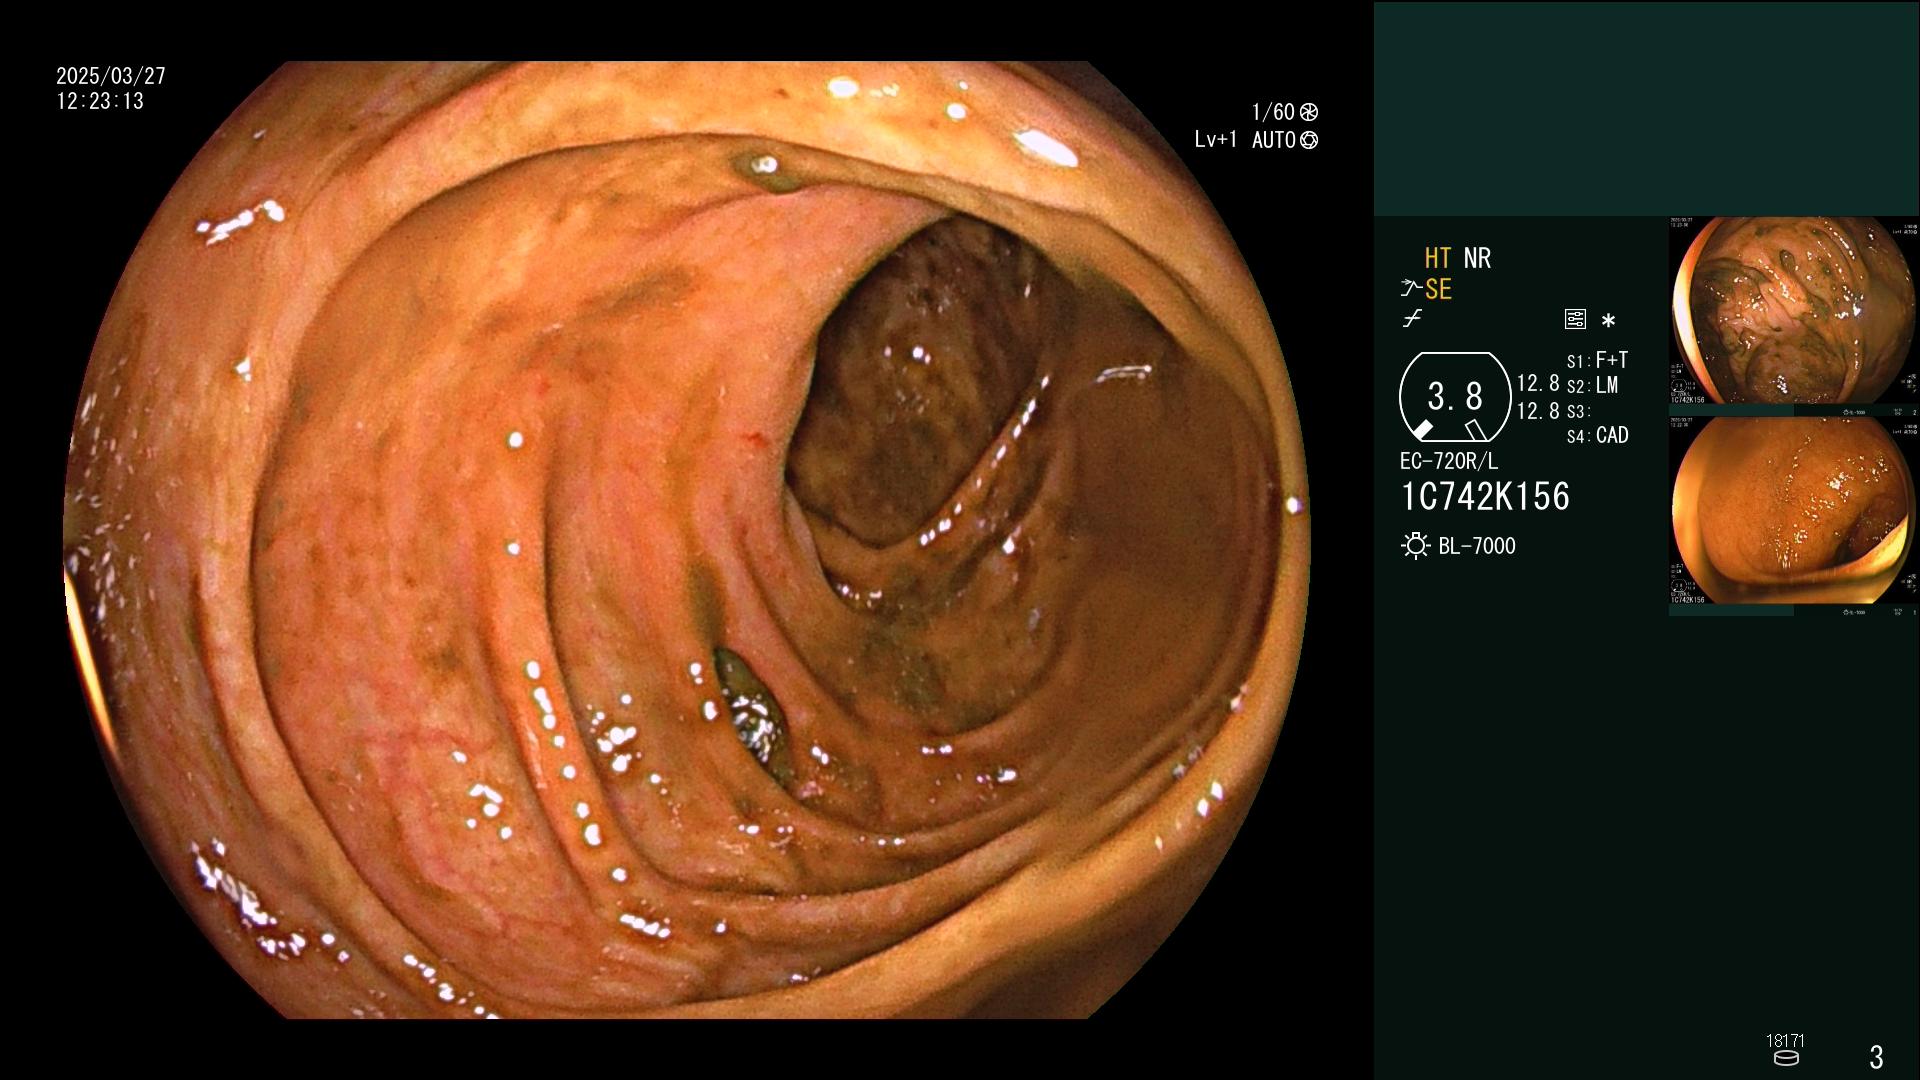1920x1080 pixels.
Task: Click the captured image count 3
Action: tap(1877, 1057)
